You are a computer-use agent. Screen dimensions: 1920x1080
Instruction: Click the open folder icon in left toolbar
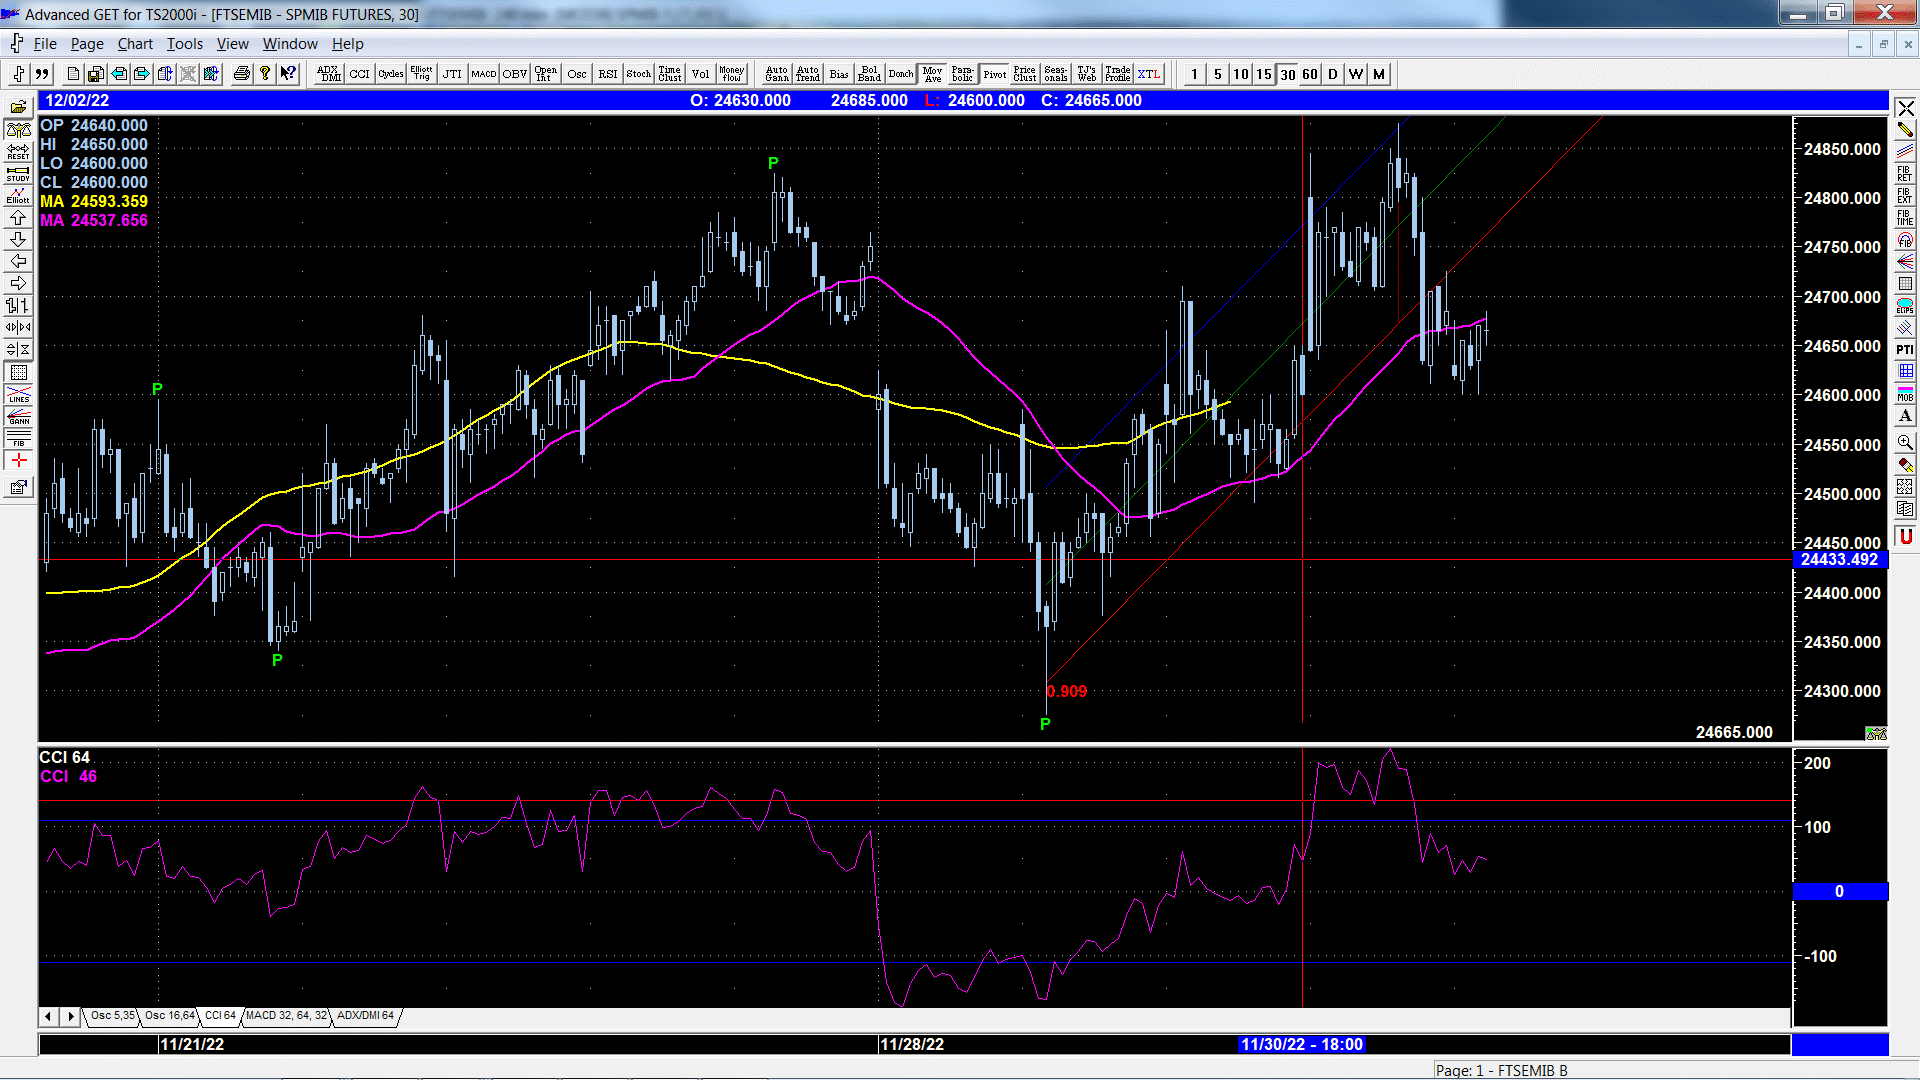pyautogui.click(x=18, y=108)
